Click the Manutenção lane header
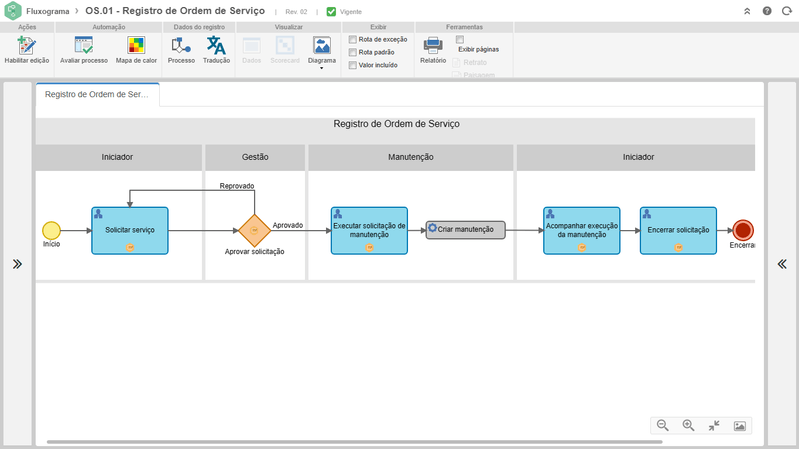This screenshot has height=449, width=800. (411, 157)
